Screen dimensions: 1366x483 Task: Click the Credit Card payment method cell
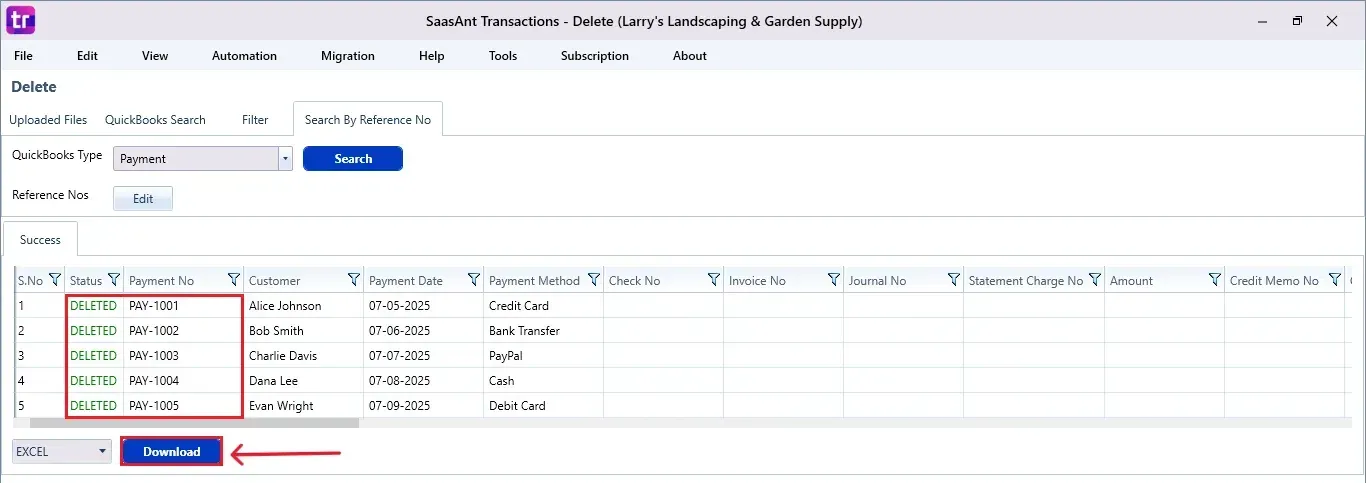click(543, 306)
